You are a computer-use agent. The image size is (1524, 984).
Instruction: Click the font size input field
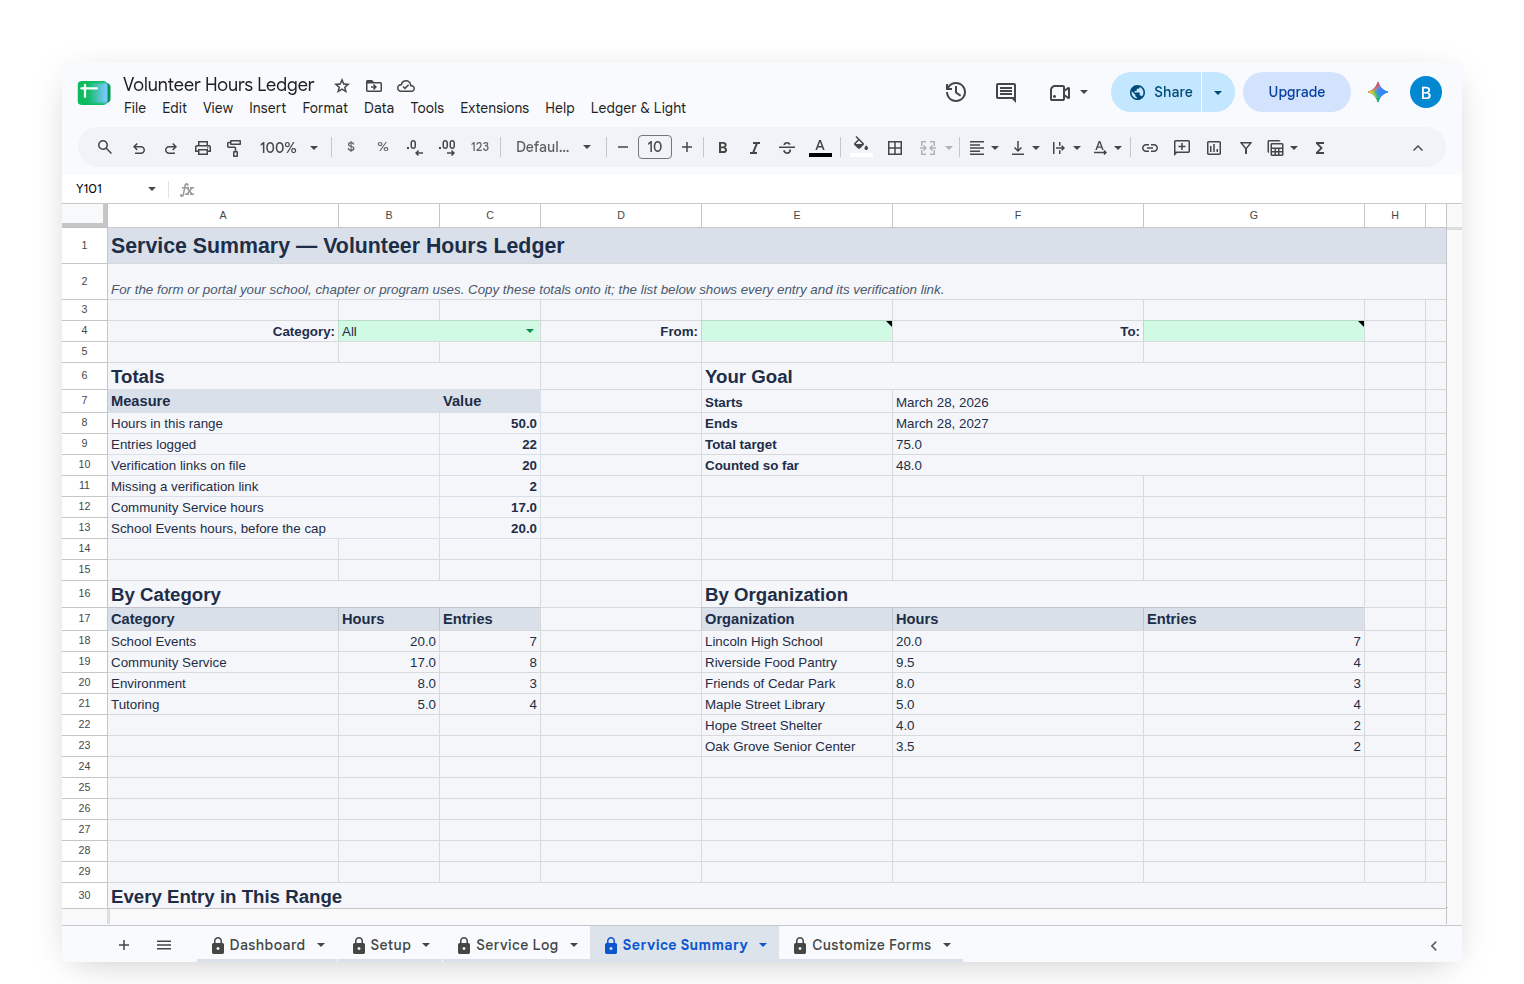point(655,147)
